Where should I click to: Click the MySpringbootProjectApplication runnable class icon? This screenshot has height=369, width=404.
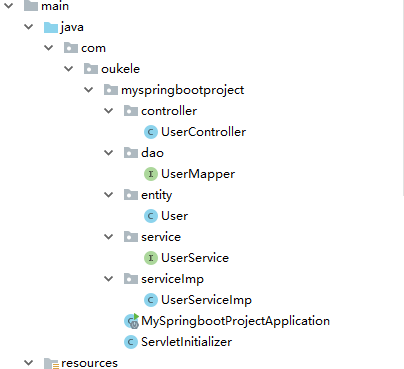tap(131, 321)
